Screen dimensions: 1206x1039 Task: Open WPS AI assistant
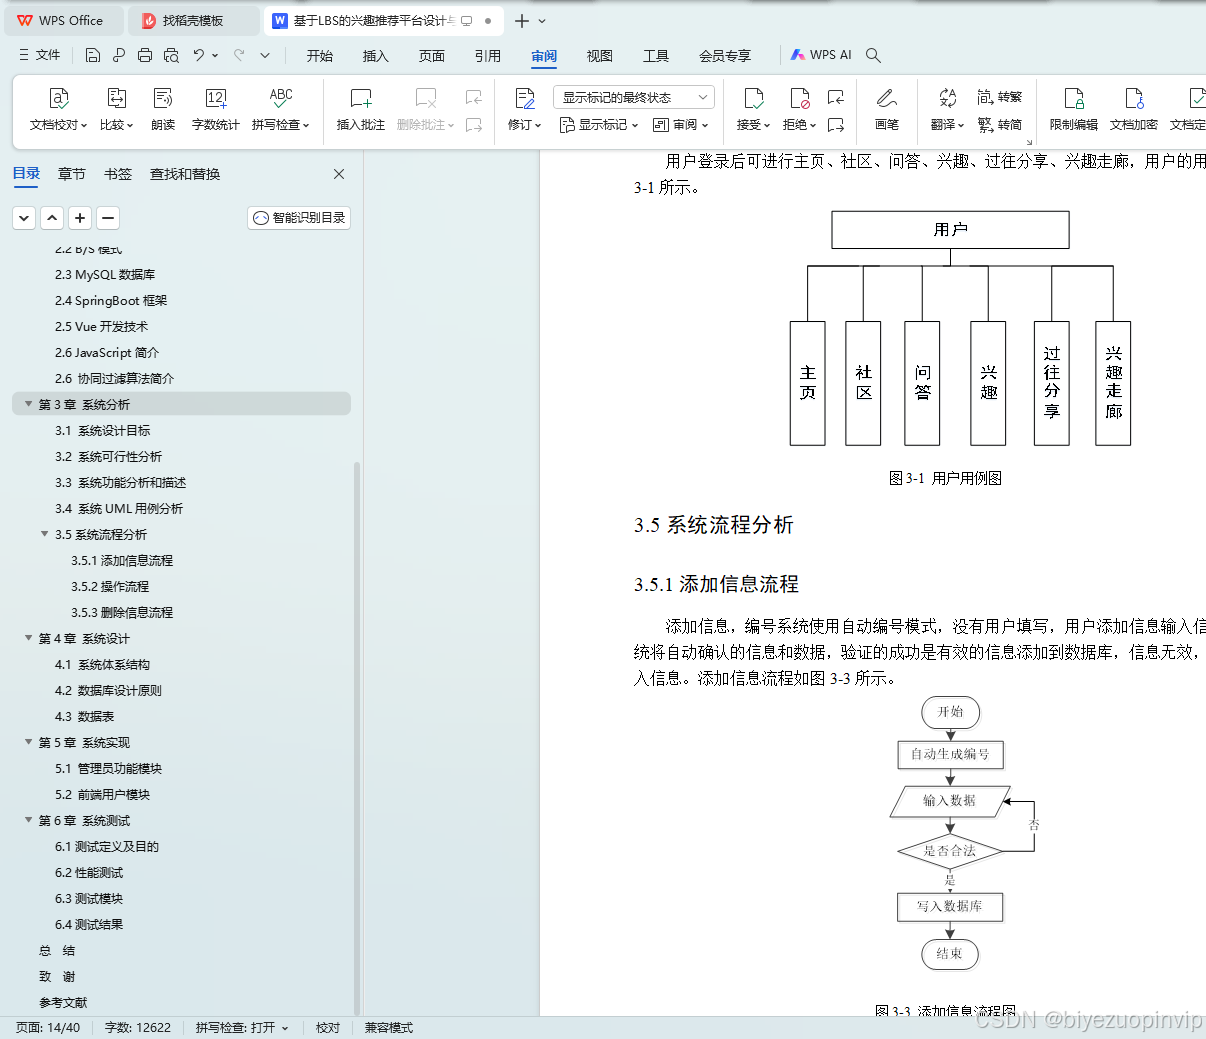[821, 55]
